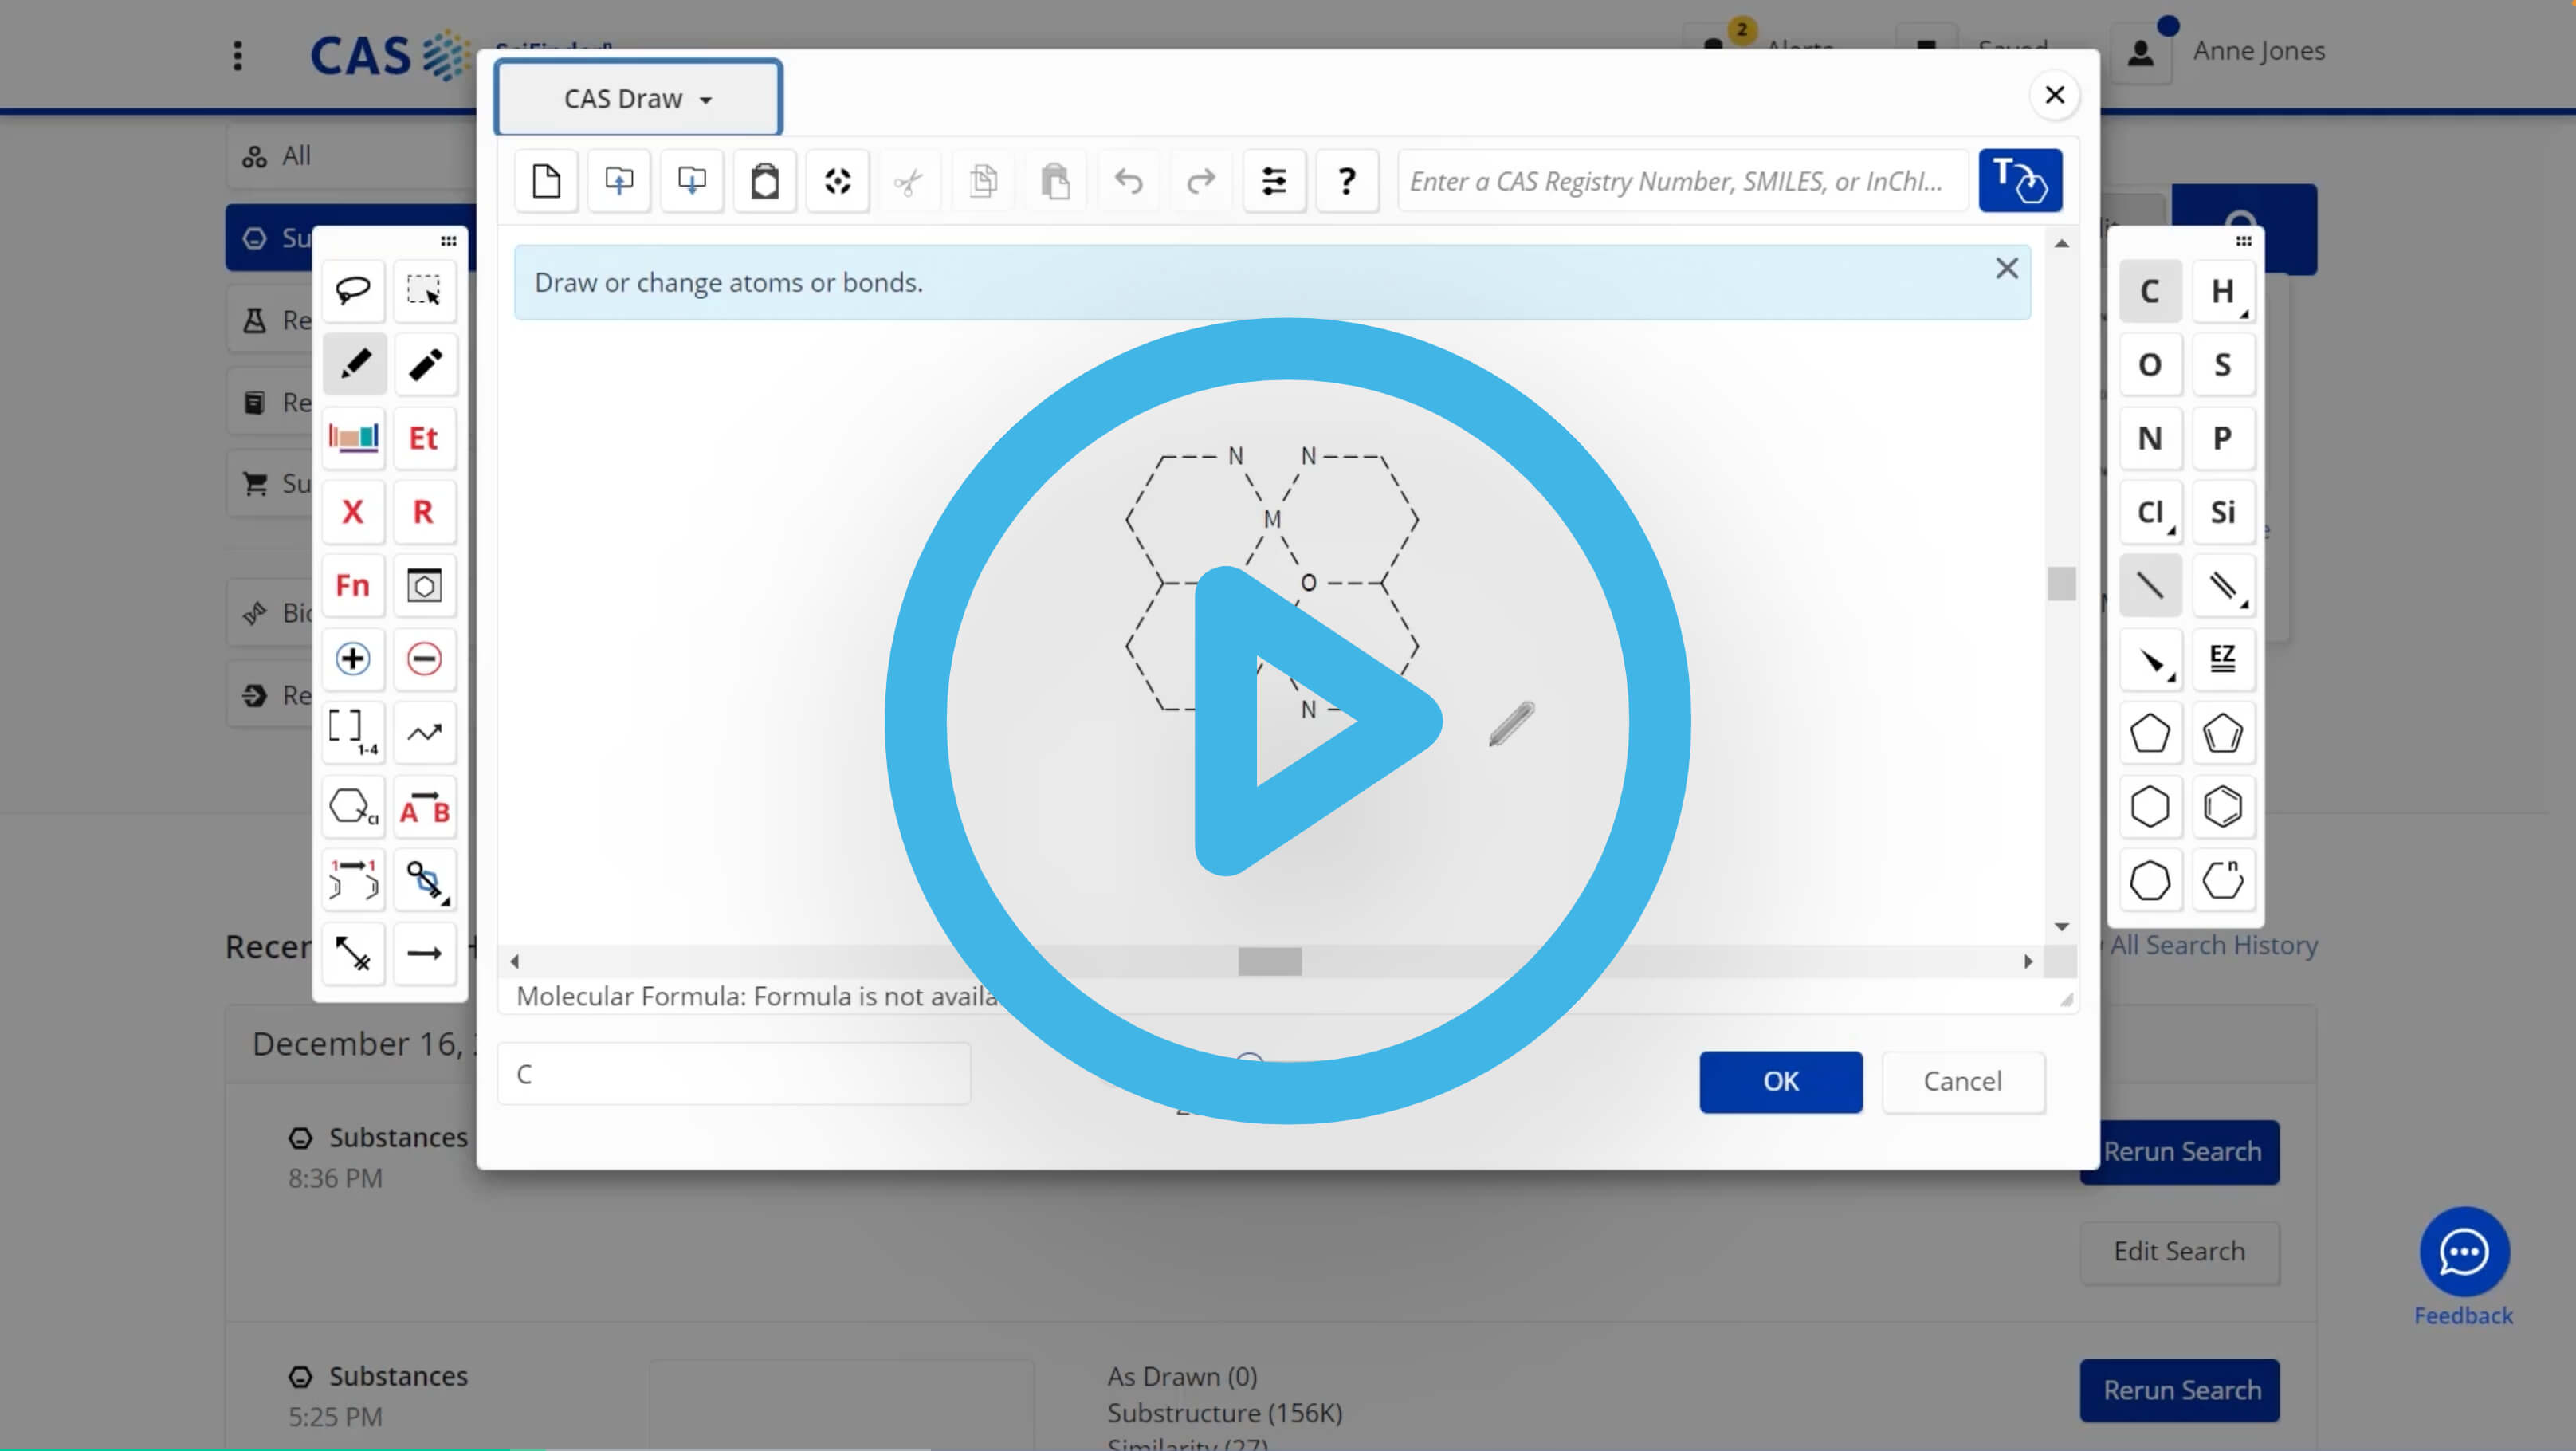
Task: Select the Phosphorus atom button
Action: pos(2222,438)
